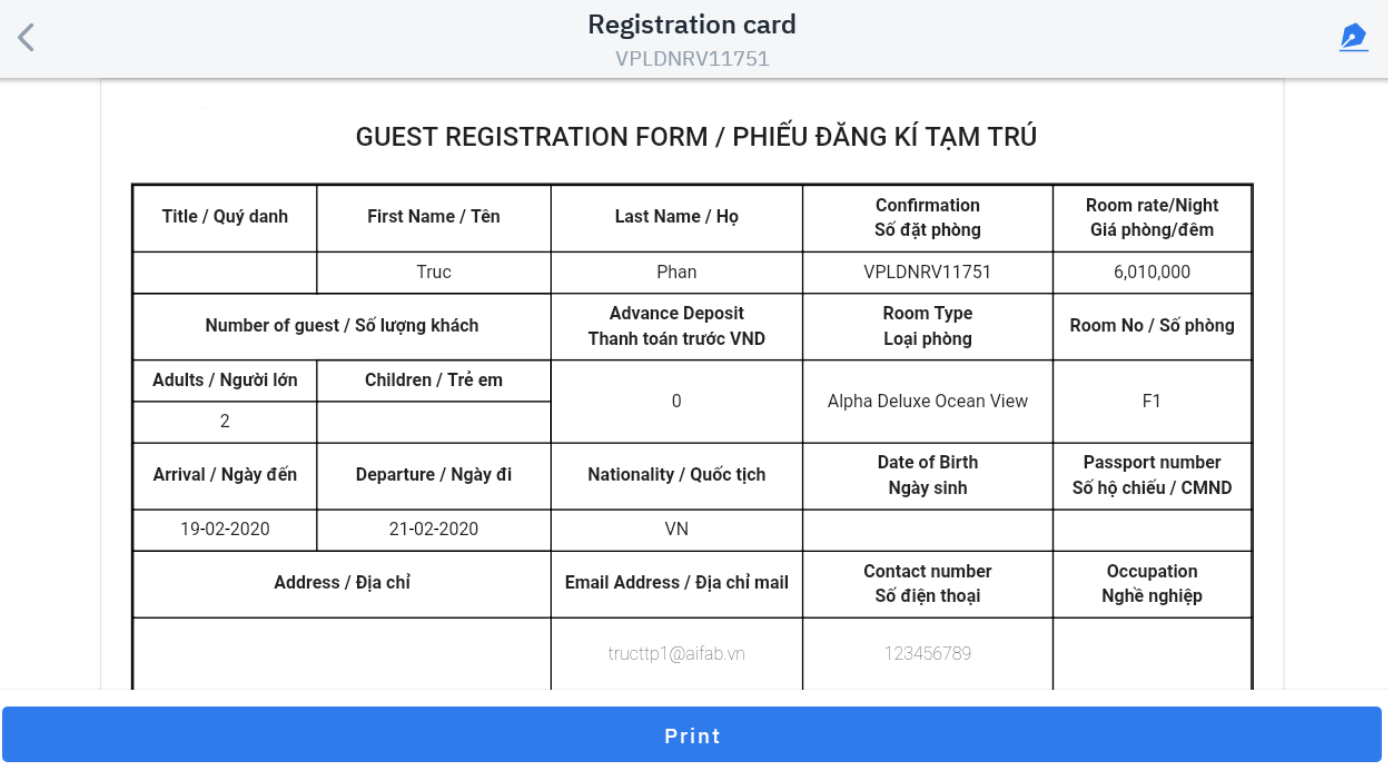Click the confirmation number VPLDNRV11751 in table
This screenshot has width=1388, height=773.
point(927,272)
